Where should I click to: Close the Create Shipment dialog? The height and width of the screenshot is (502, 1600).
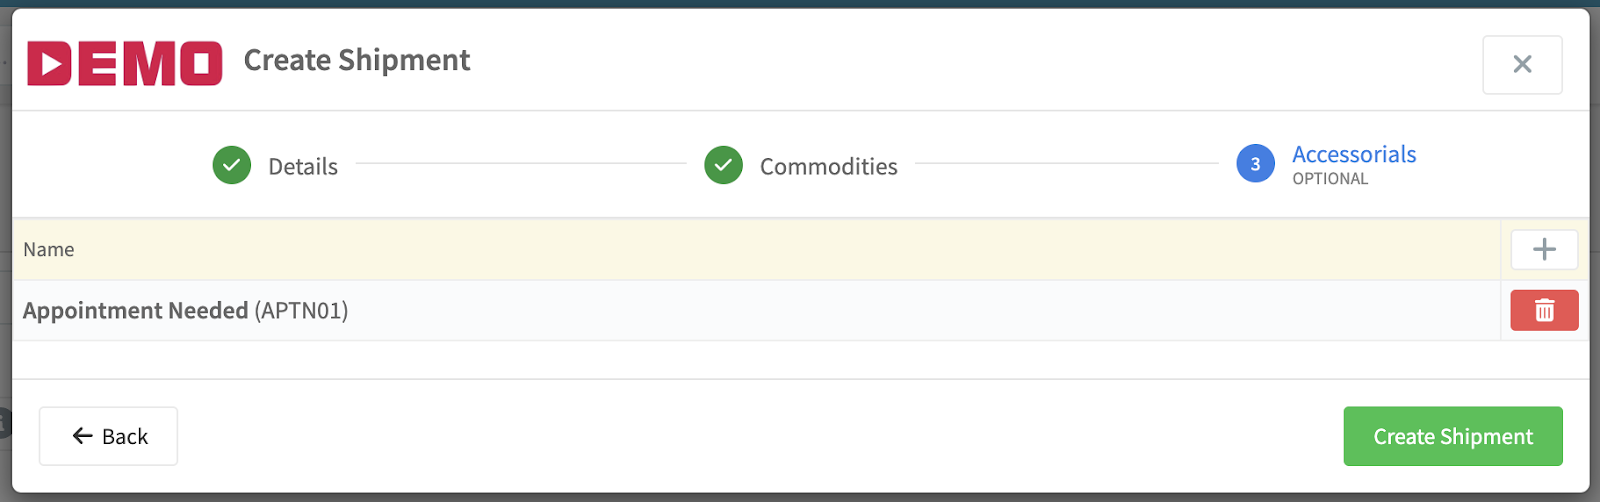click(x=1522, y=65)
